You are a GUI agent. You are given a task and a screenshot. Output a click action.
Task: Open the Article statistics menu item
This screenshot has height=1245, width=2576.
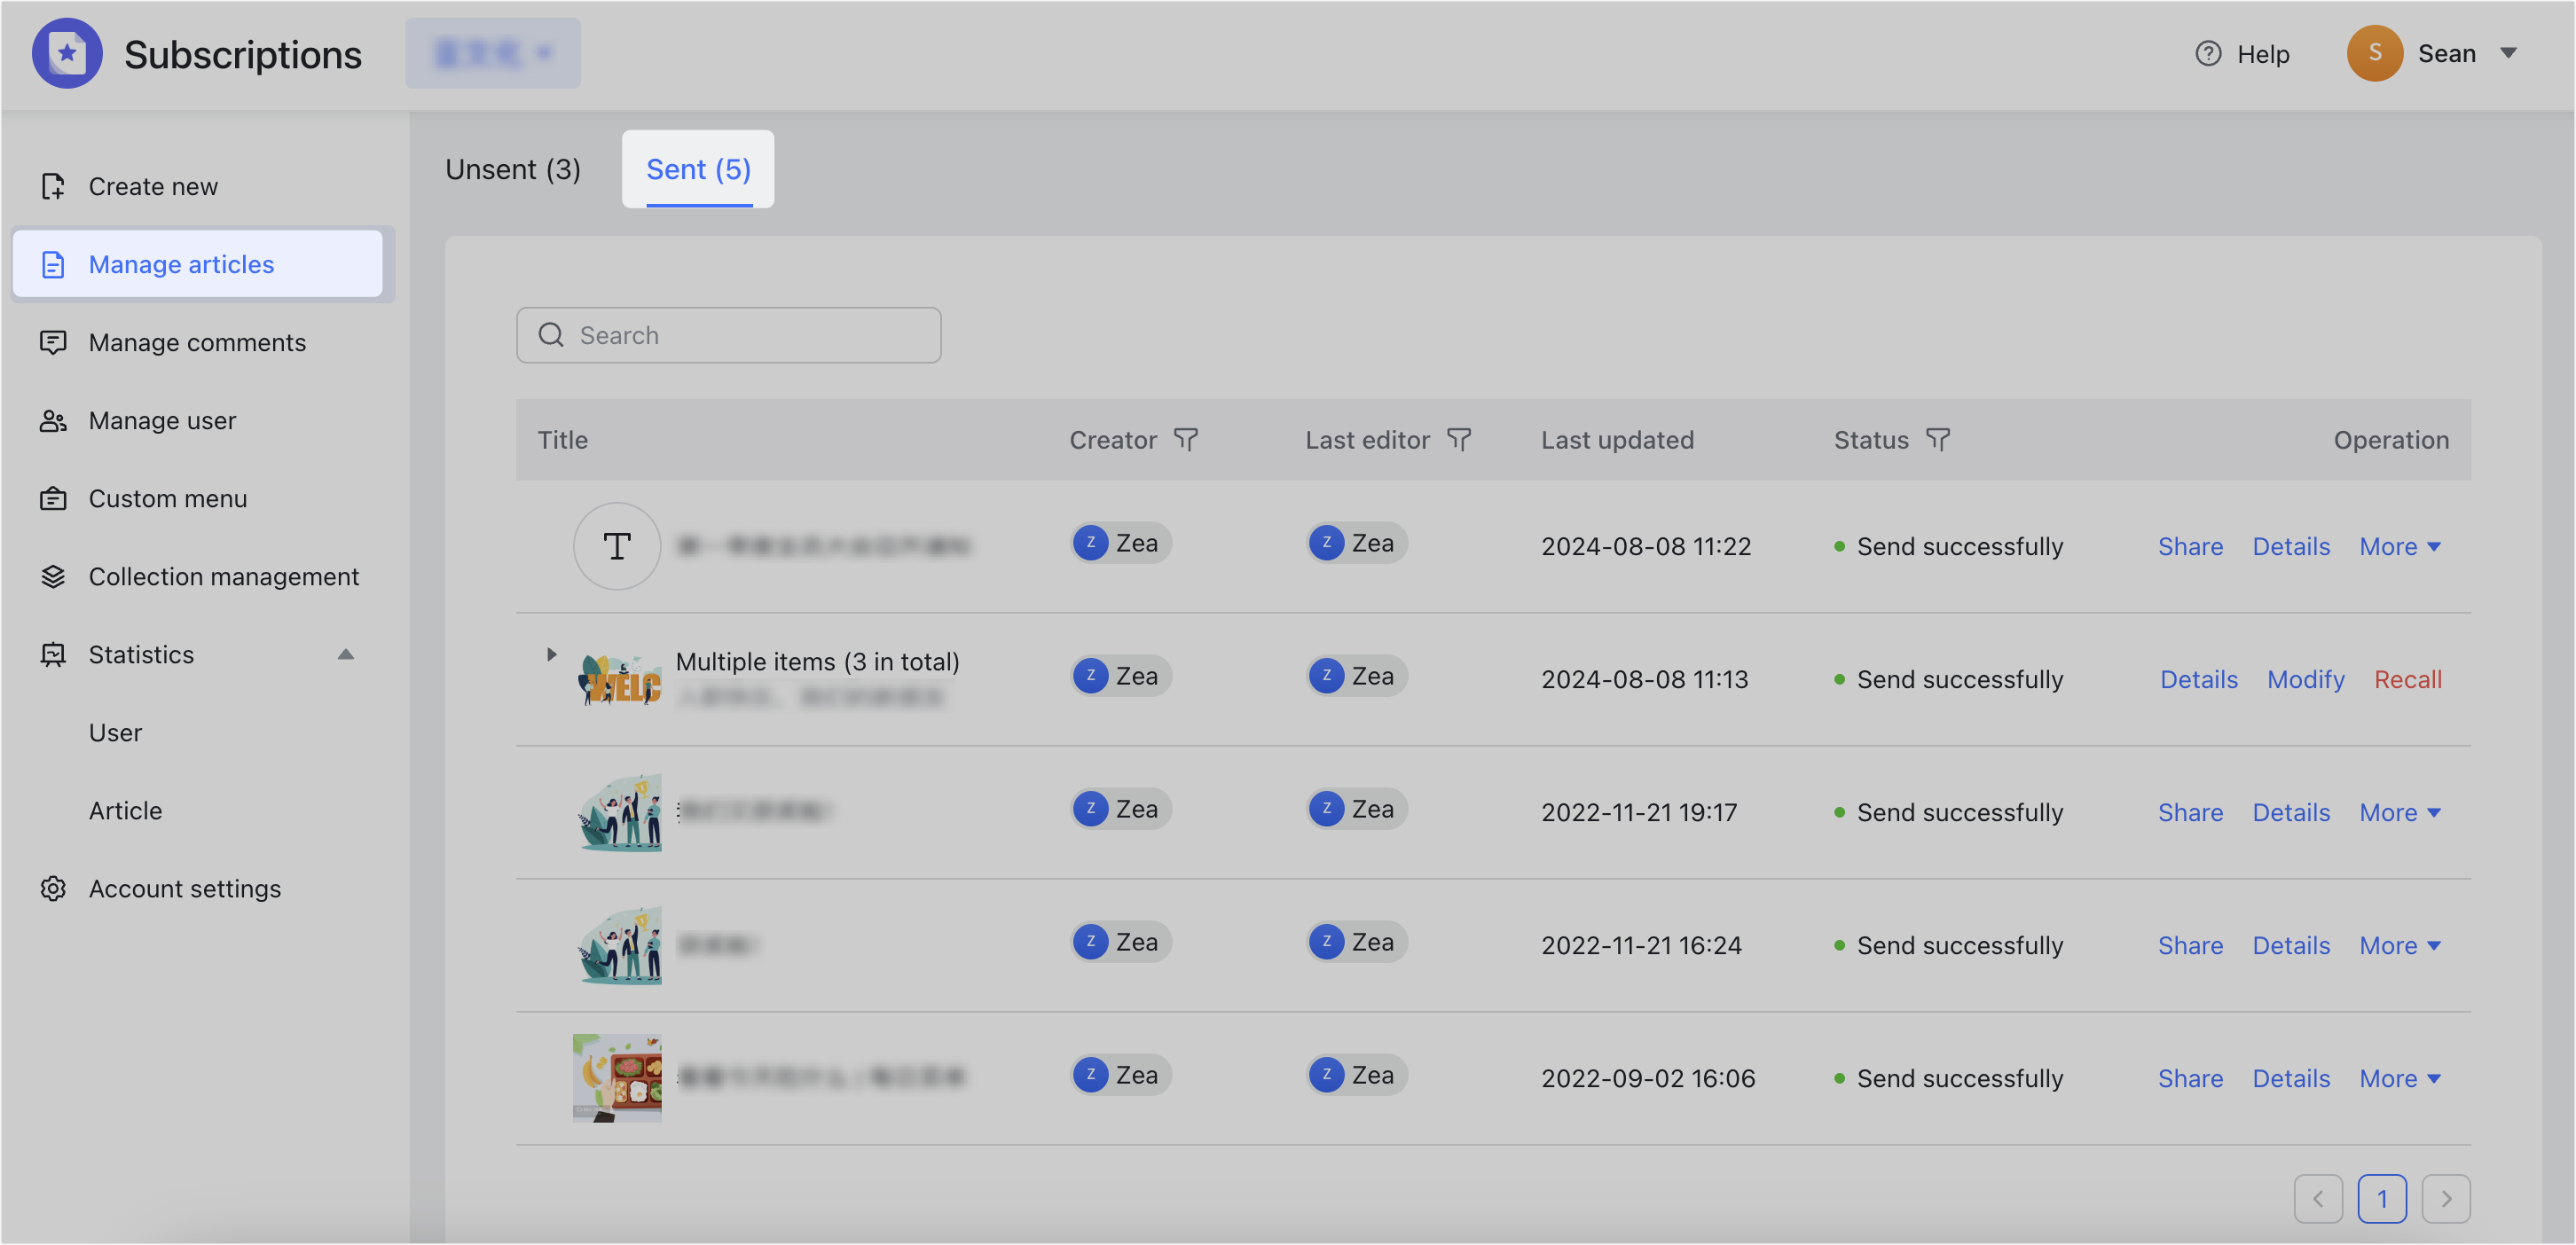coord(124,810)
